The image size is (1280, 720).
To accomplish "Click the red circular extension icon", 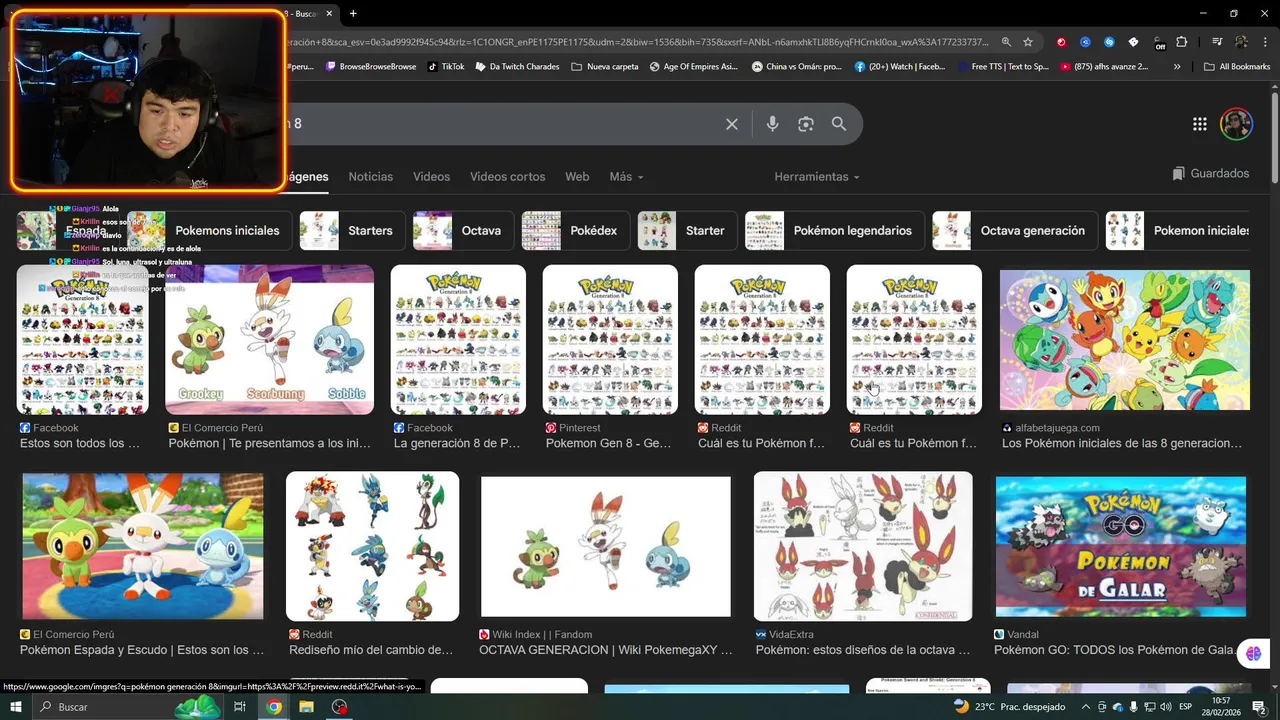I will click(1061, 42).
